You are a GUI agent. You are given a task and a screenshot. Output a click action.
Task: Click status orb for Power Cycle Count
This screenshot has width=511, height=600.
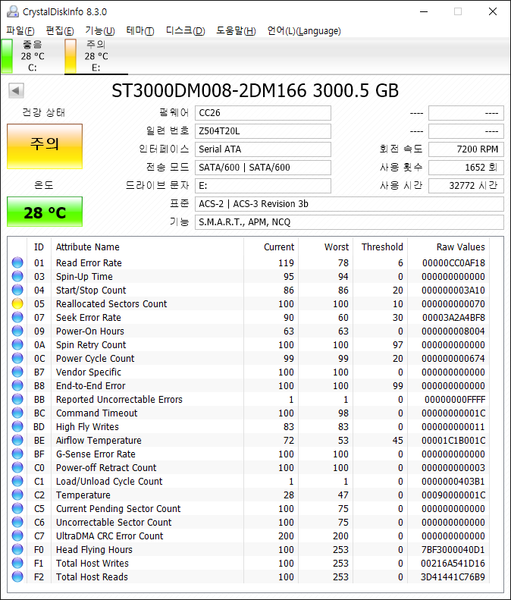point(17,358)
